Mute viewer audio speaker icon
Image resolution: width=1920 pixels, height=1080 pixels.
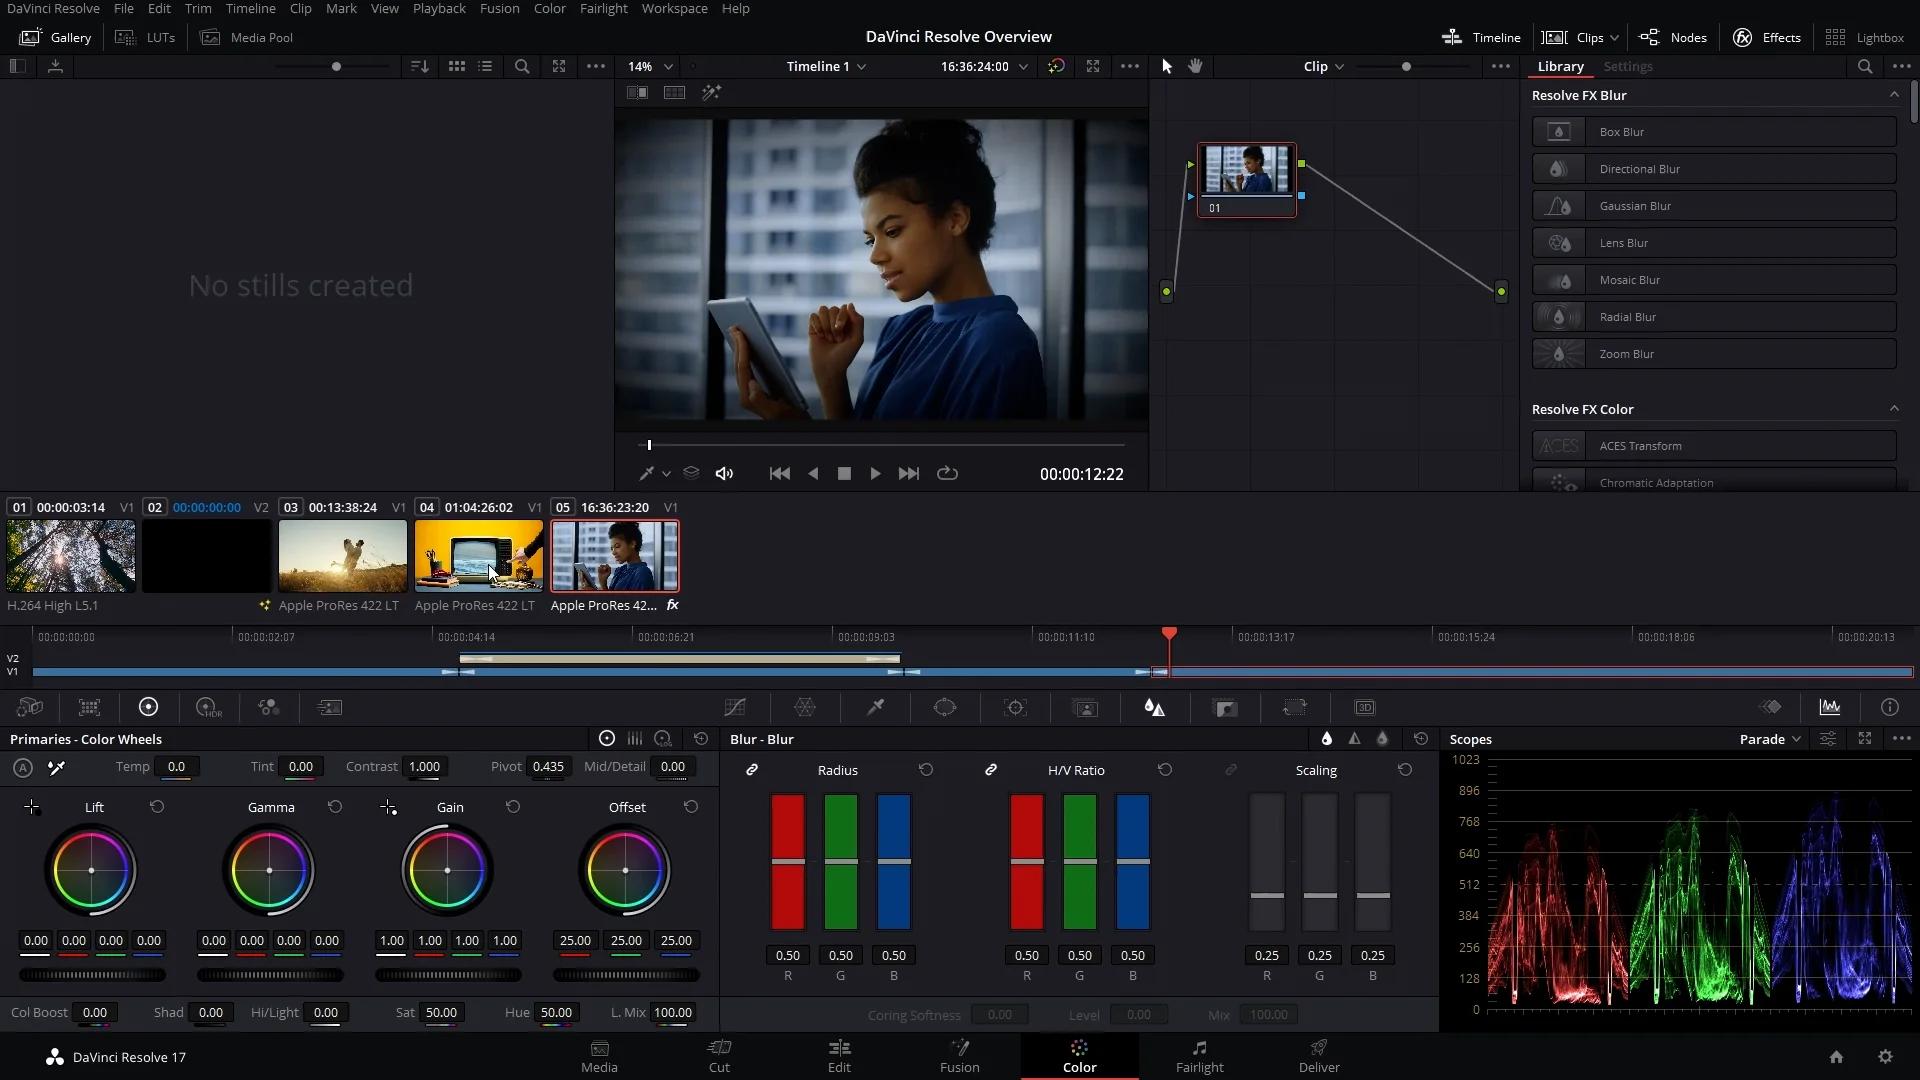tap(724, 474)
